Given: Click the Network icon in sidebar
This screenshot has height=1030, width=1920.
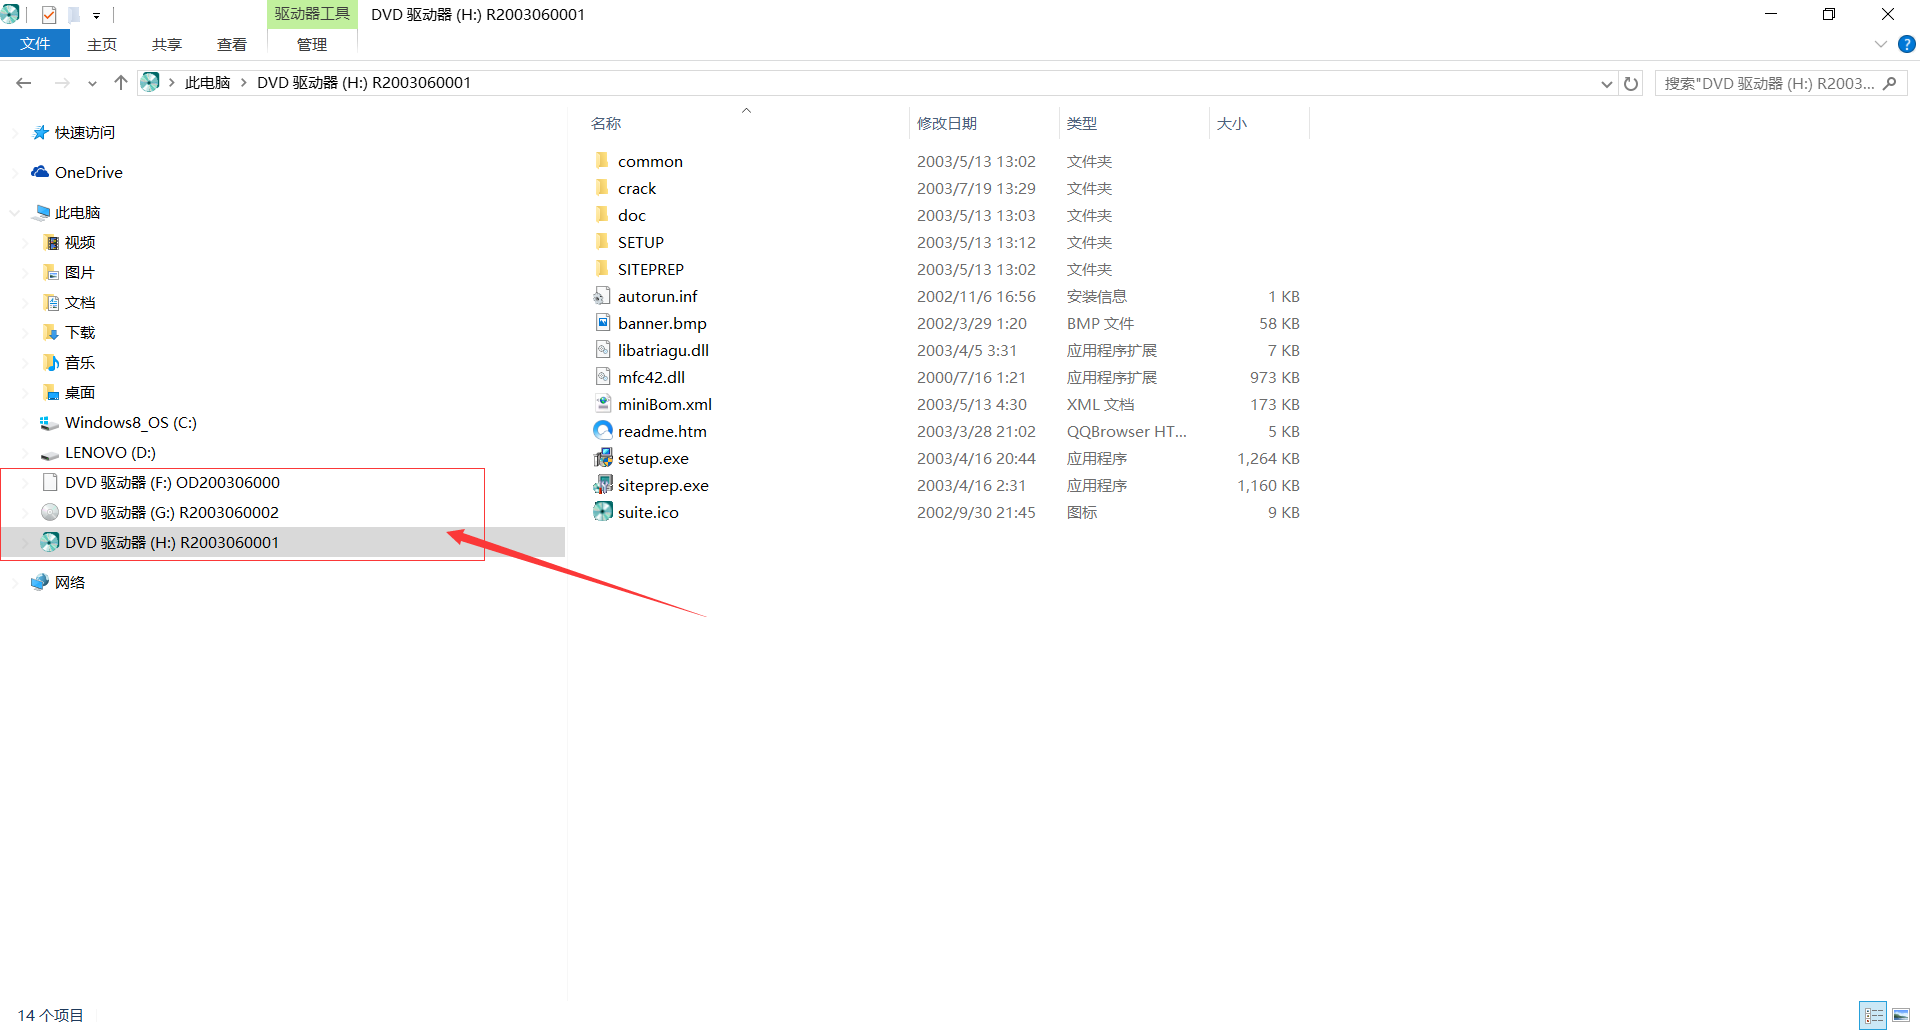Looking at the screenshot, I should tap(40, 582).
